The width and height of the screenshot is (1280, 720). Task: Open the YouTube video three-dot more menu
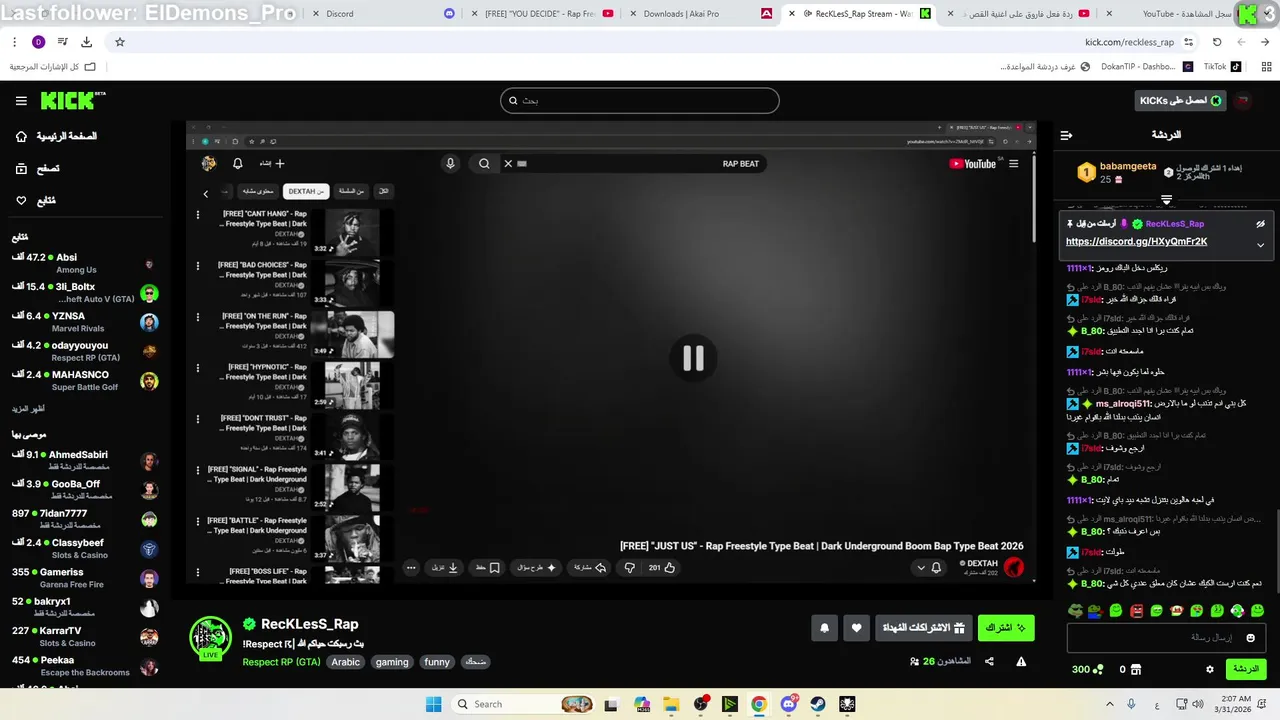[411, 568]
